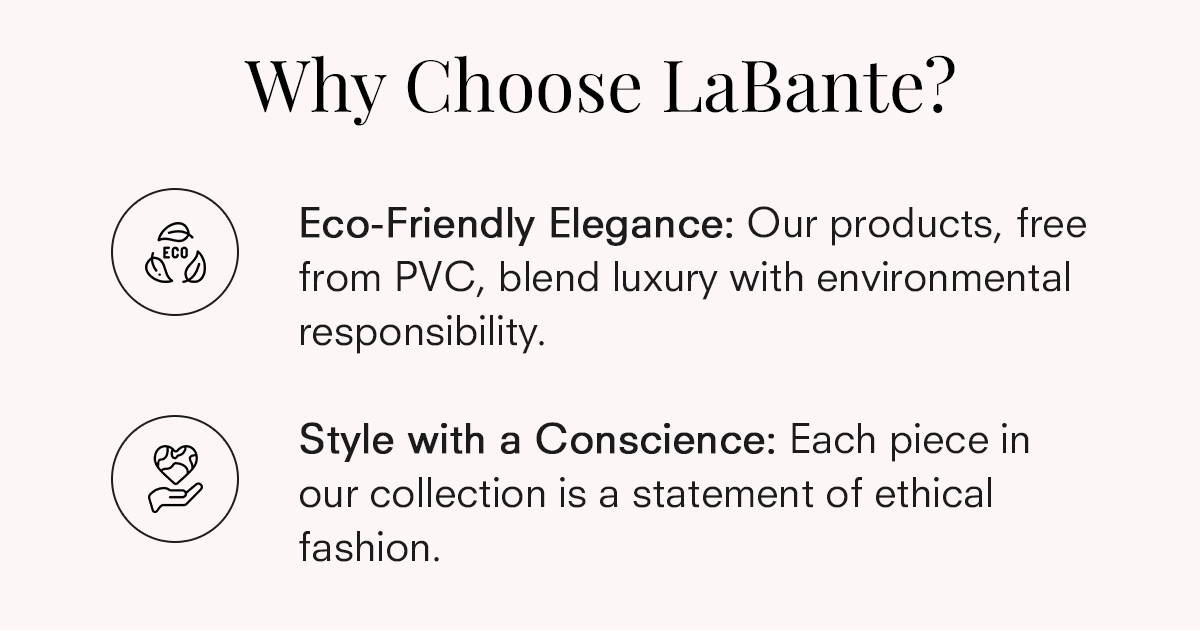Click the phrase 'environmental' in the first paragraph
Viewport: 1200px width, 631px height.
pos(944,279)
